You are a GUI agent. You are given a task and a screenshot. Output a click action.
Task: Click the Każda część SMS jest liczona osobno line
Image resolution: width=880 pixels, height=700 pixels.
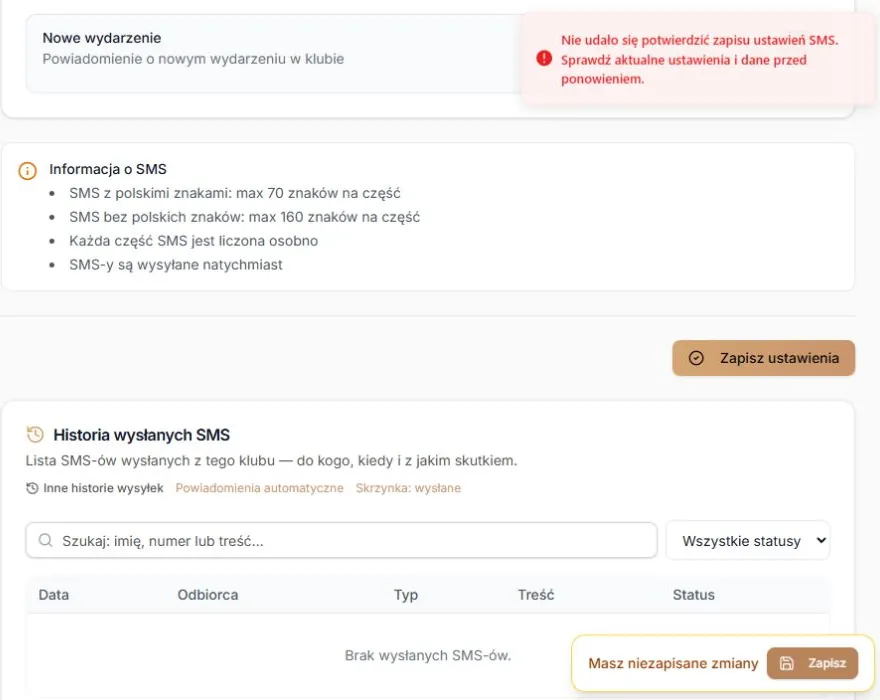click(x=194, y=241)
